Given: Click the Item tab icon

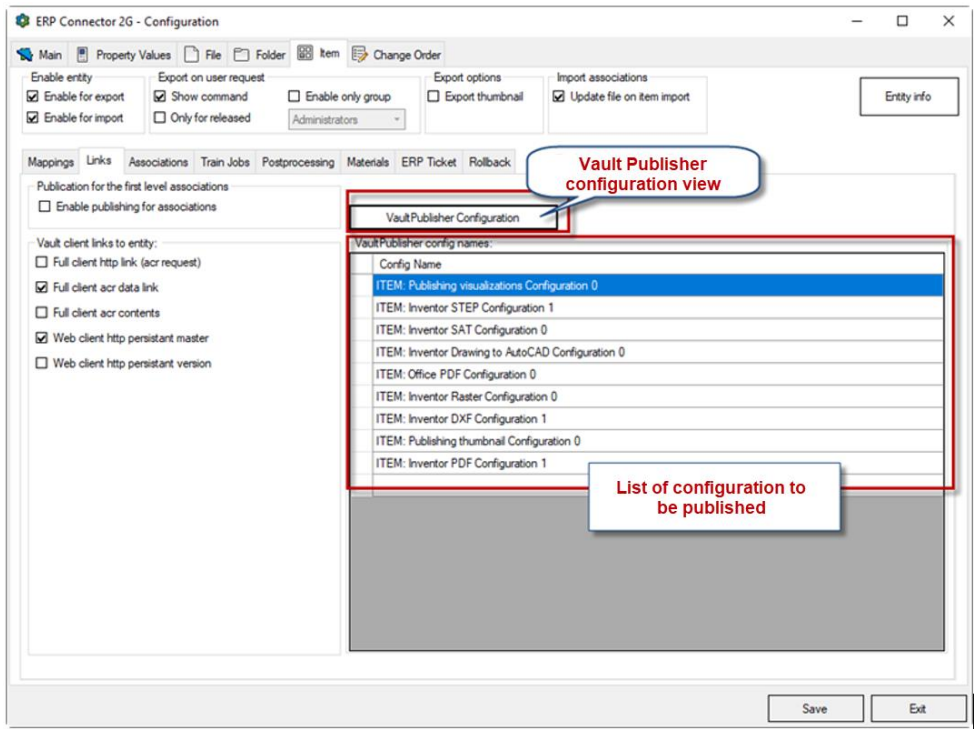Looking at the screenshot, I should click(x=305, y=54).
